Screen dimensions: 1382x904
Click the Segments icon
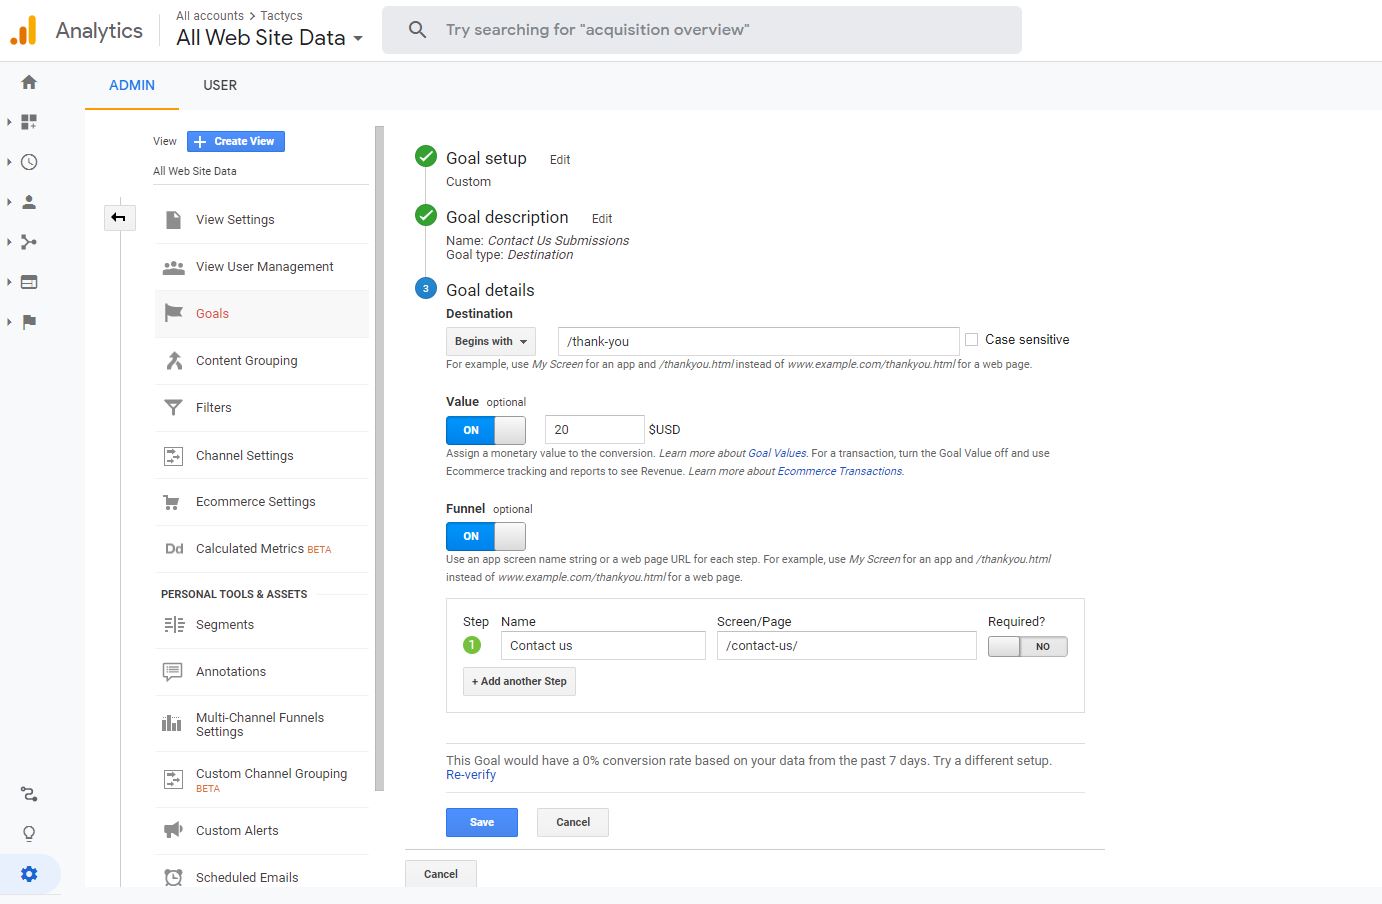click(173, 625)
